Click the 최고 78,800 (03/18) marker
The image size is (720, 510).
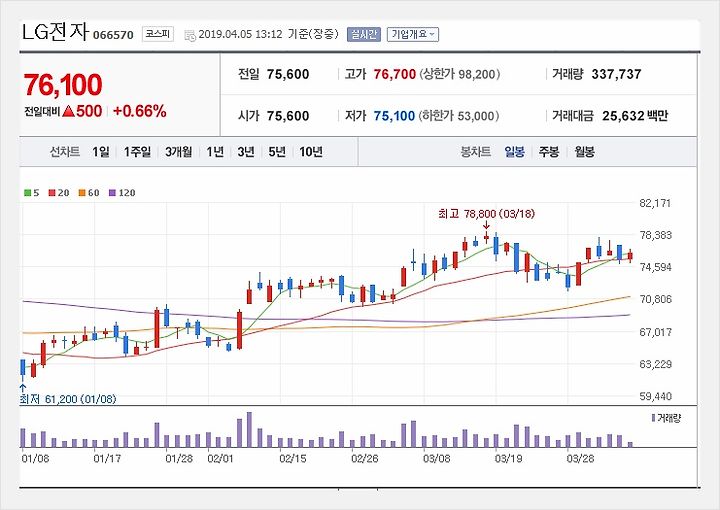click(x=487, y=214)
